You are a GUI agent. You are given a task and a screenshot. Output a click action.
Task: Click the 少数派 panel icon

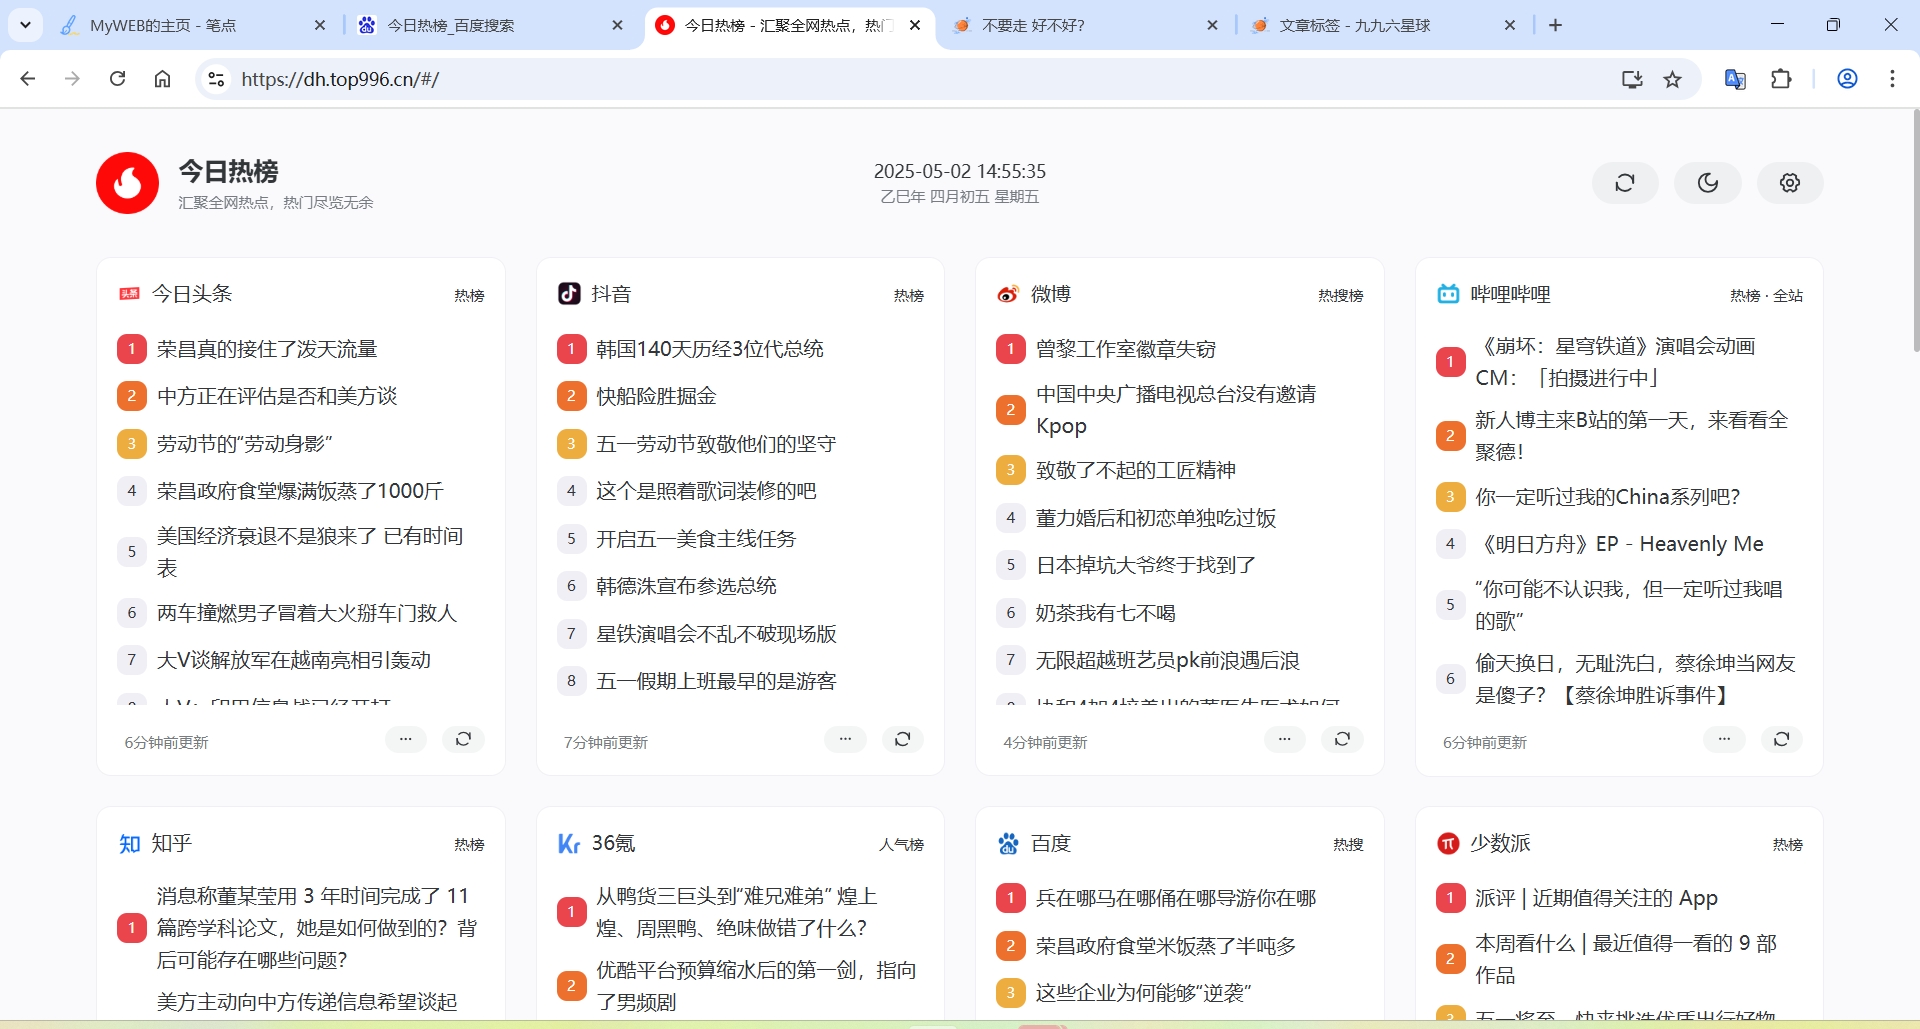tap(1447, 843)
